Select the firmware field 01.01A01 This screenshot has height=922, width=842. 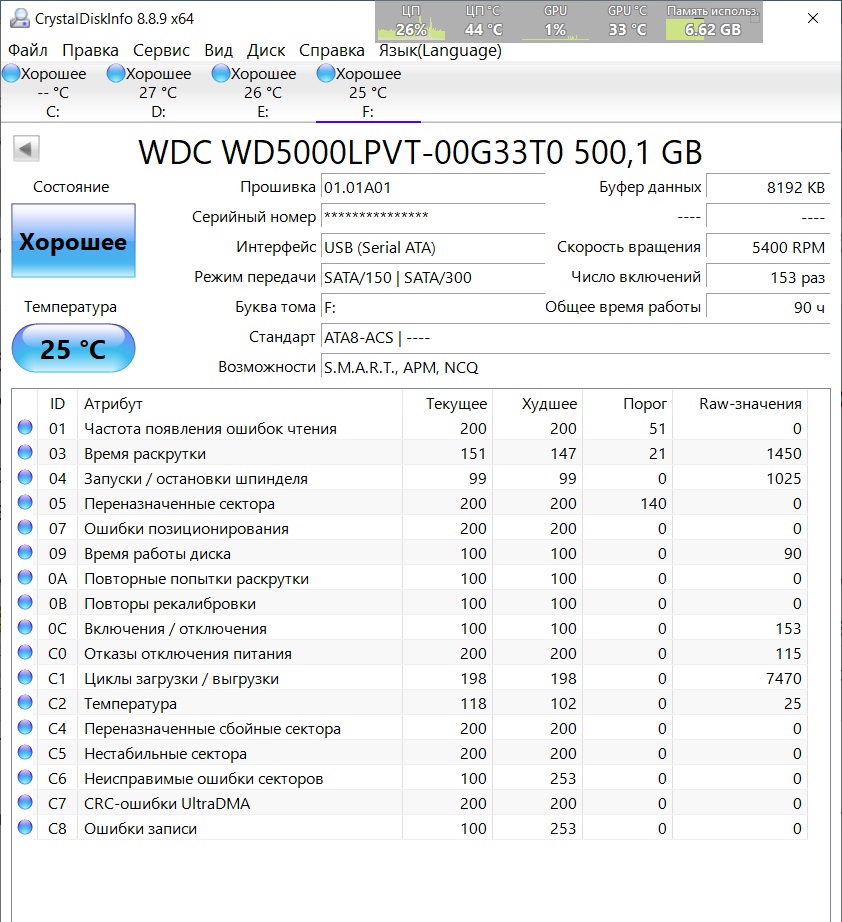point(433,188)
